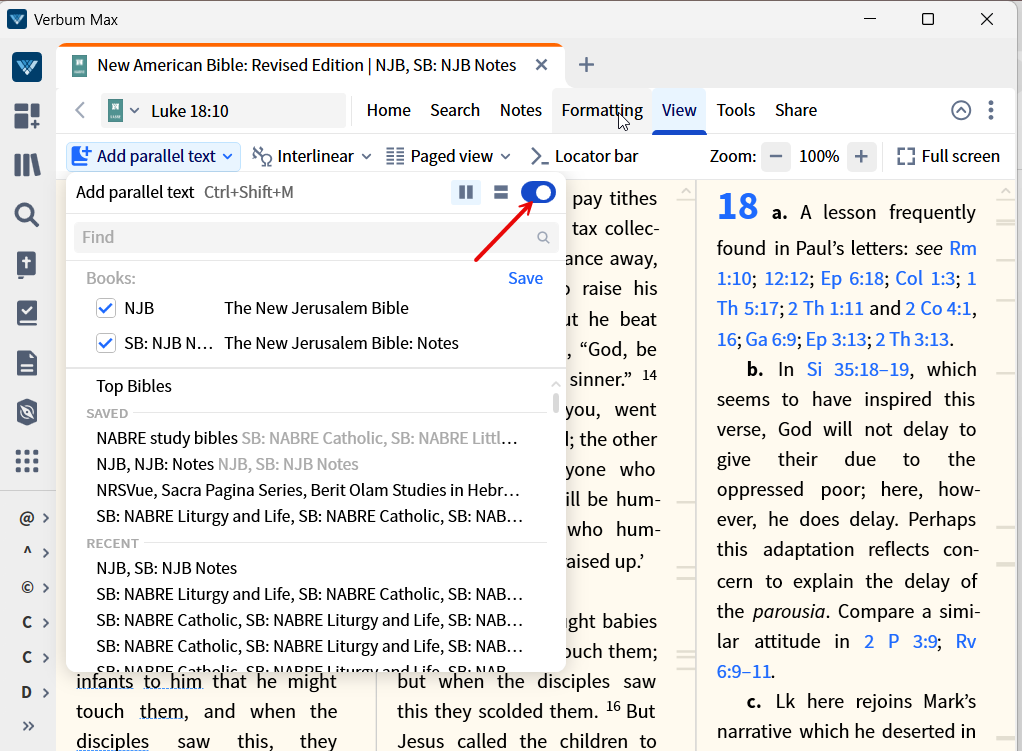Image resolution: width=1022 pixels, height=751 pixels.
Task: Click the Full screen icon
Action: click(x=906, y=157)
